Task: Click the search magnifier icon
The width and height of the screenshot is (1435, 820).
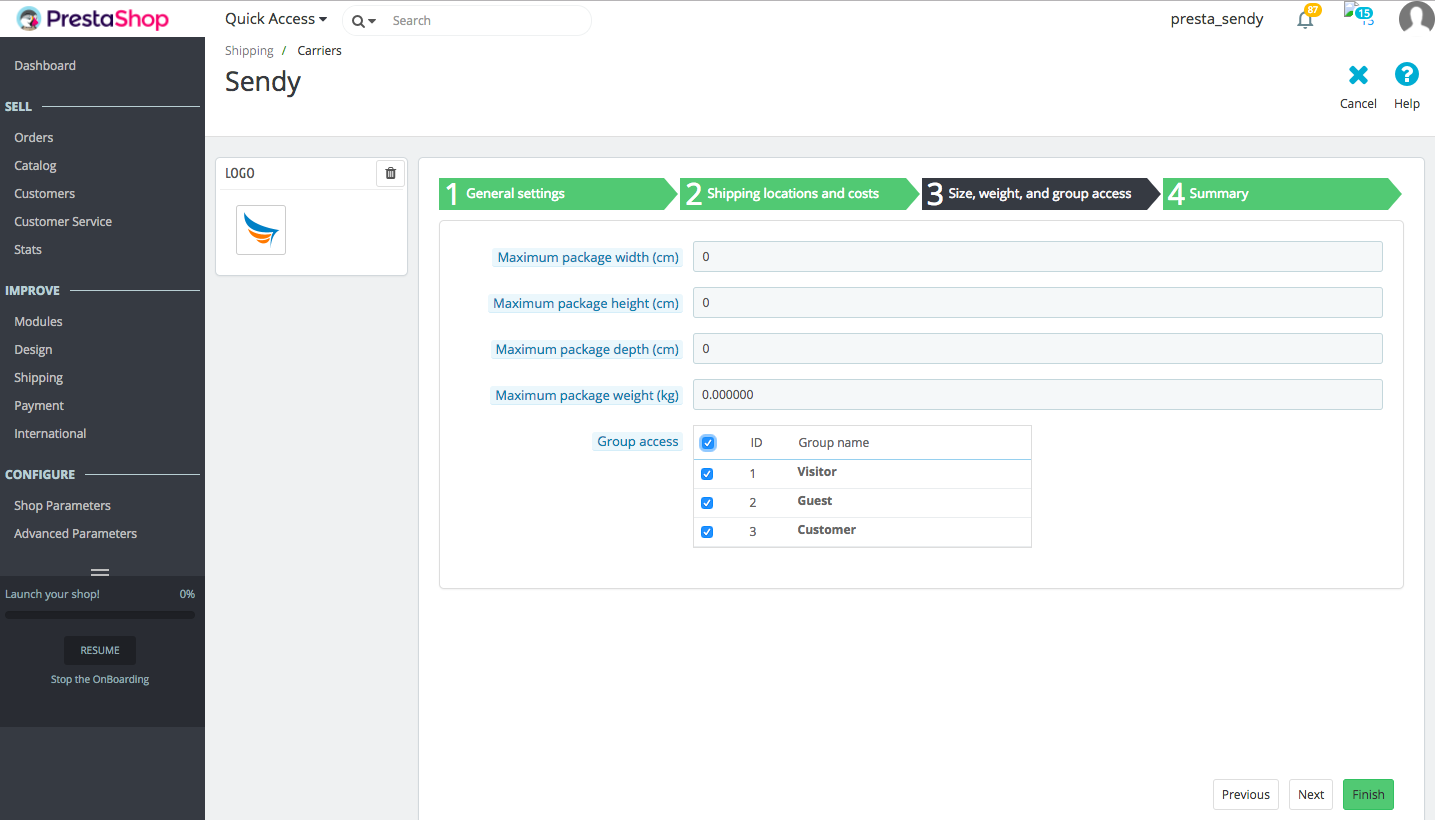Action: point(358,21)
